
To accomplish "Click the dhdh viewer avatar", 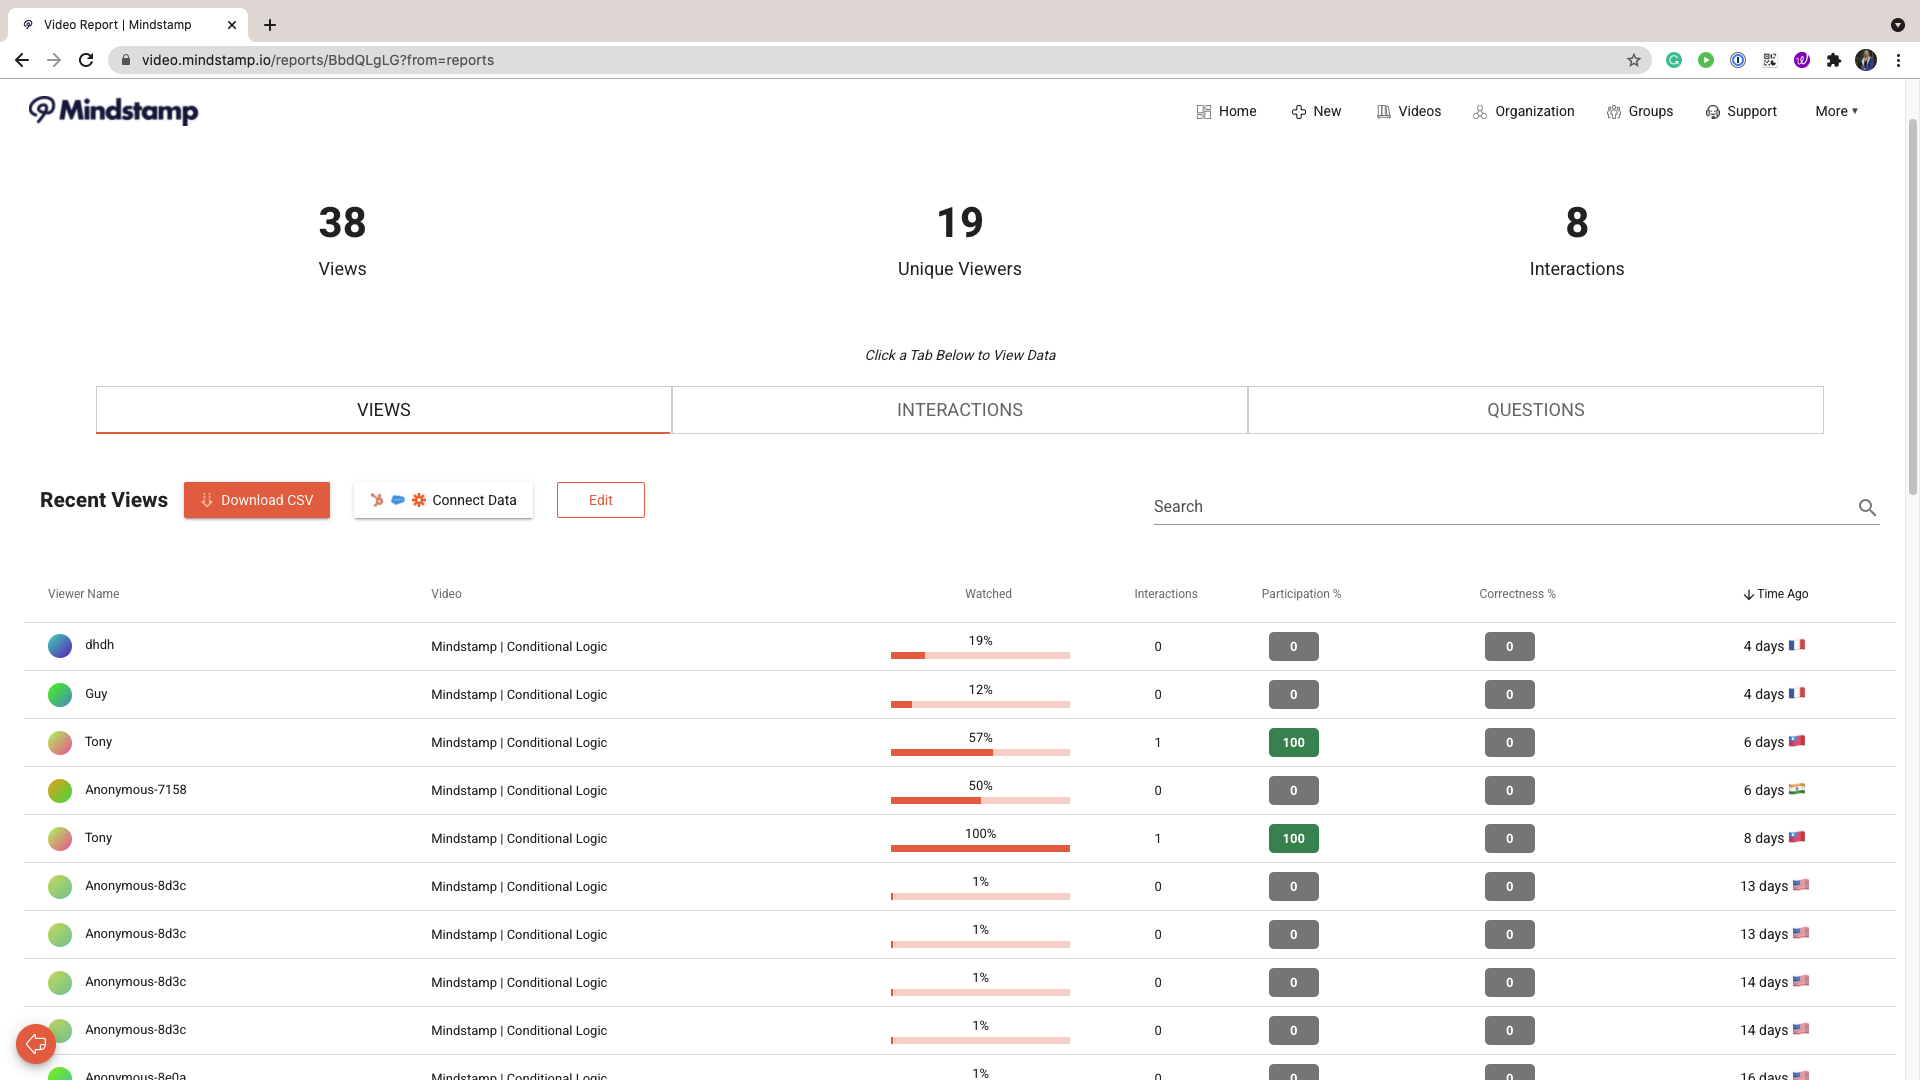I will click(x=60, y=646).
